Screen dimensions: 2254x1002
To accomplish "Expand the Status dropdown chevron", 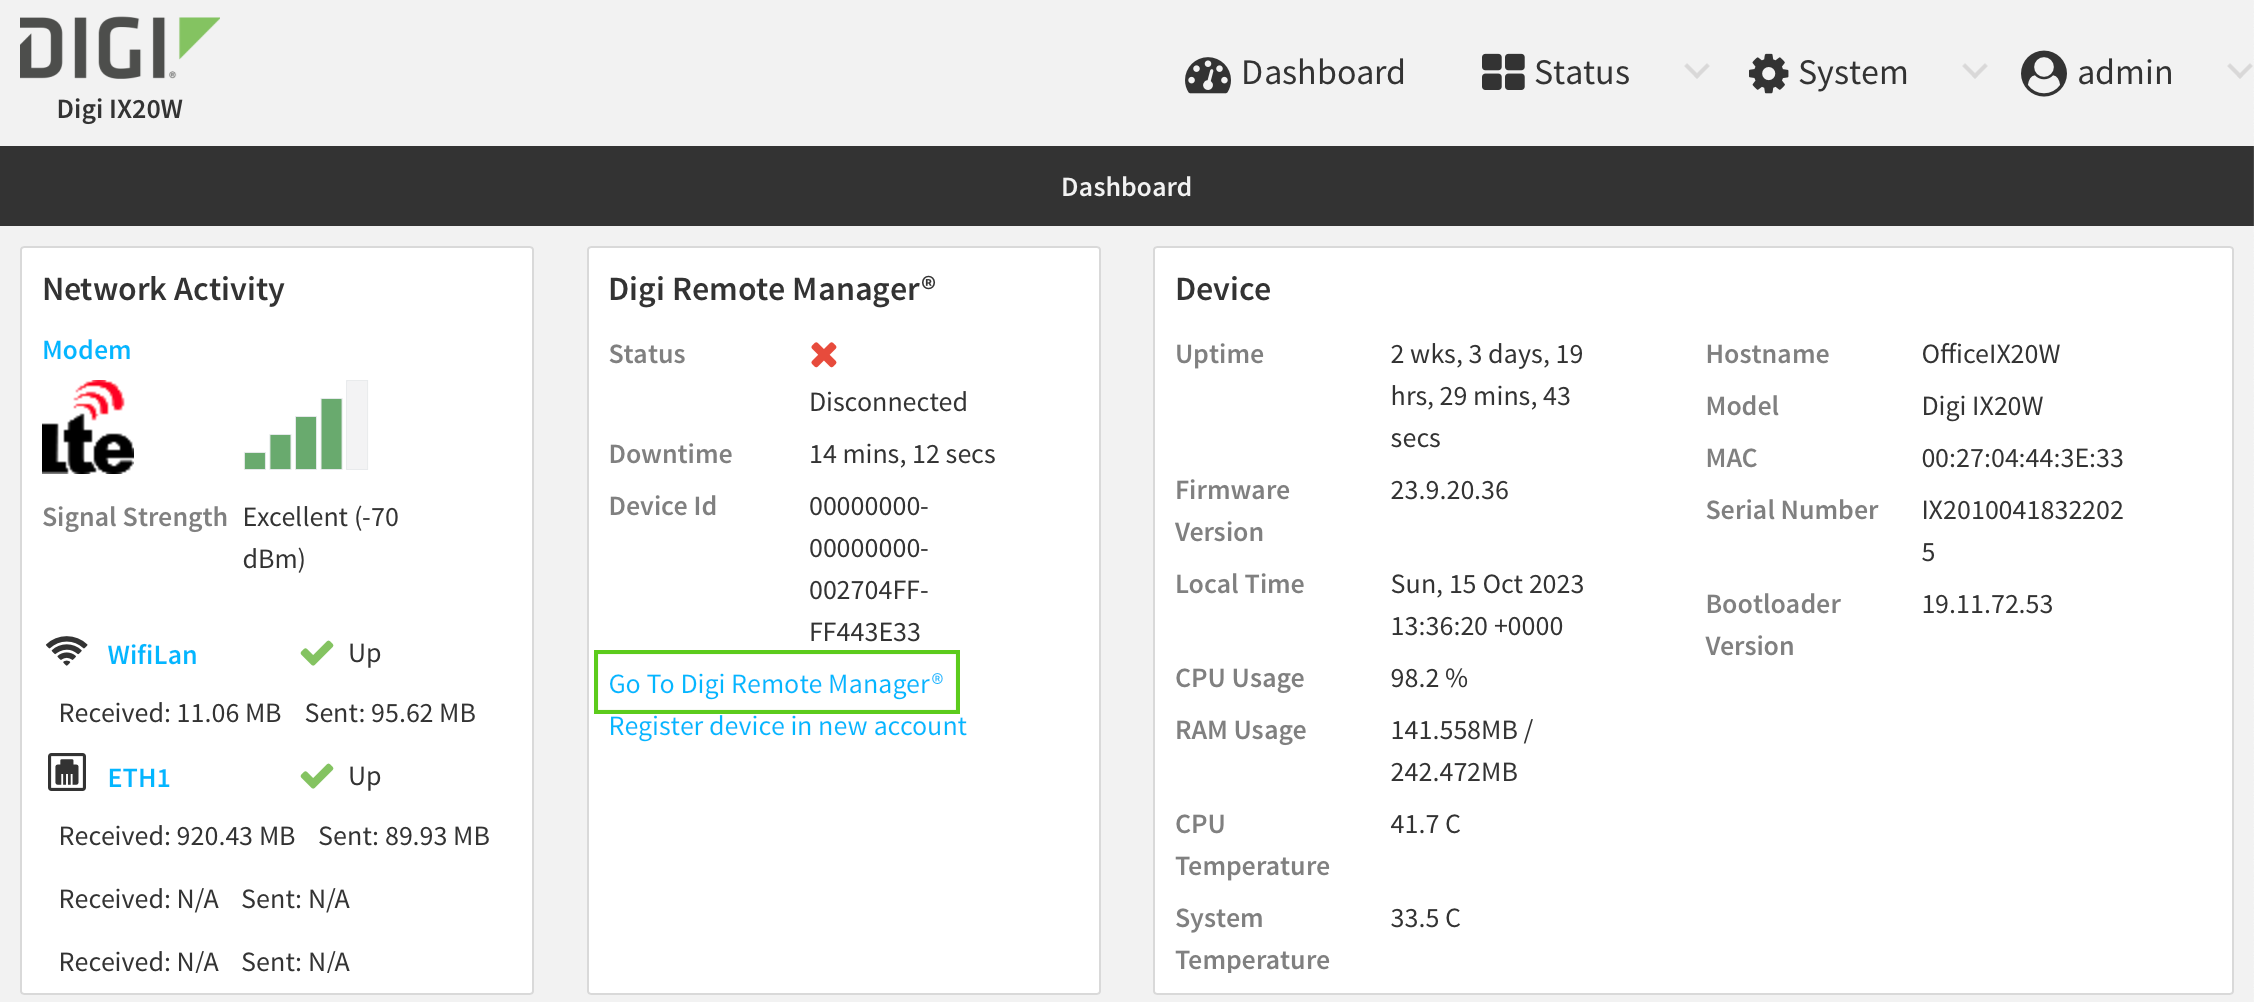I will coord(1696,72).
